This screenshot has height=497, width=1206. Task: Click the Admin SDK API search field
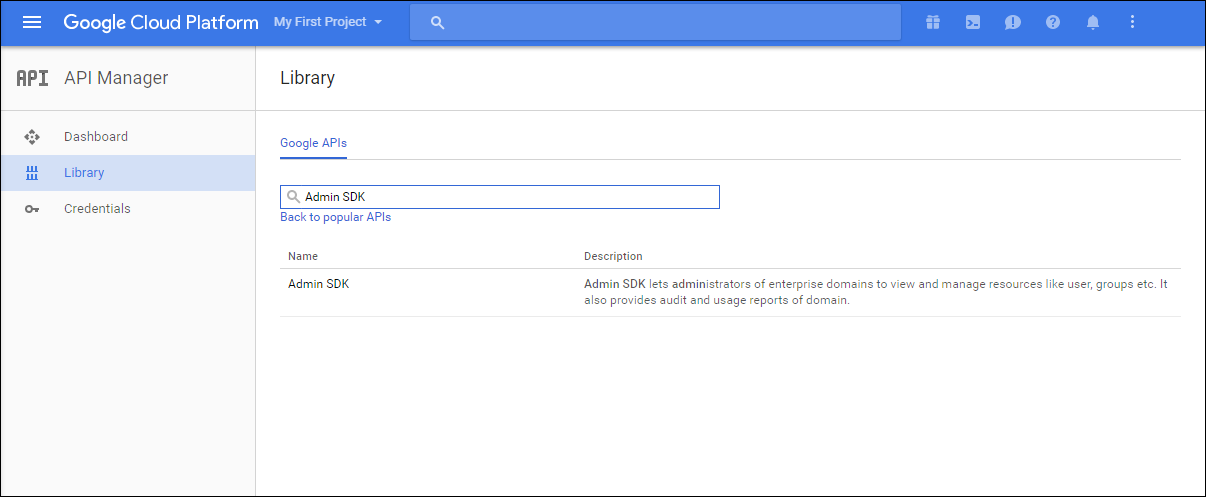pyautogui.click(x=510, y=197)
